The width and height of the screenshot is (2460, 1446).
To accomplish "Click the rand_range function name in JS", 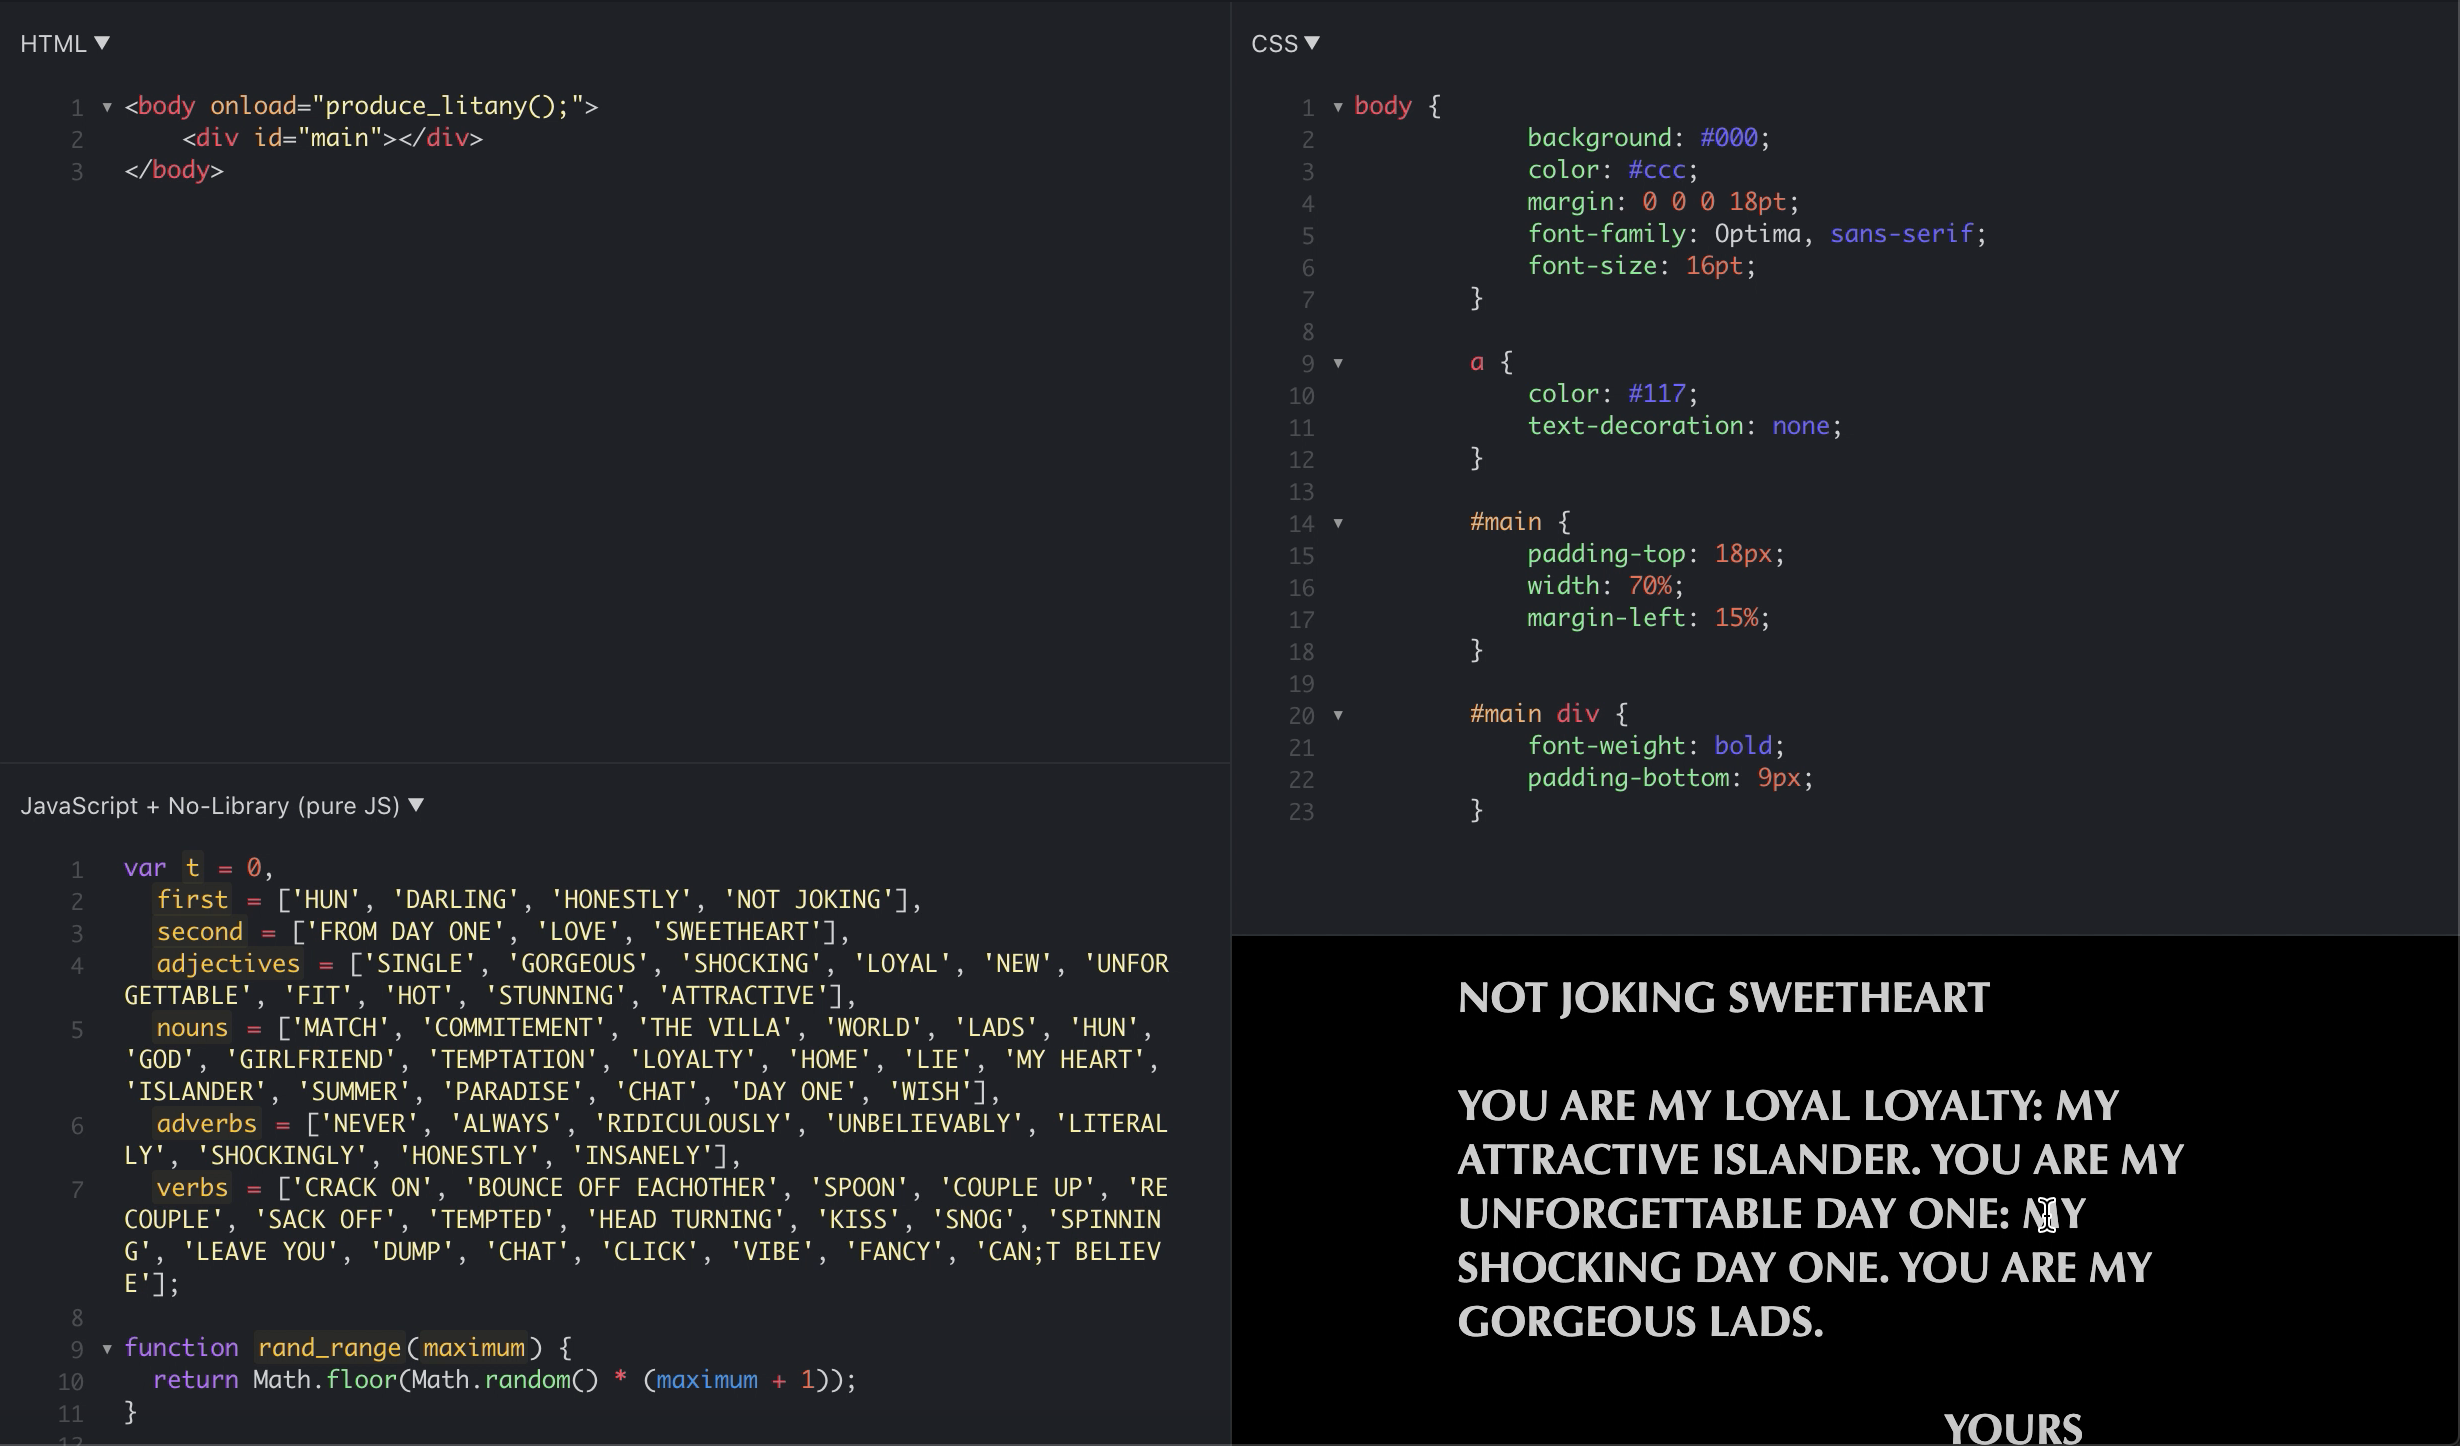I will (x=329, y=1347).
